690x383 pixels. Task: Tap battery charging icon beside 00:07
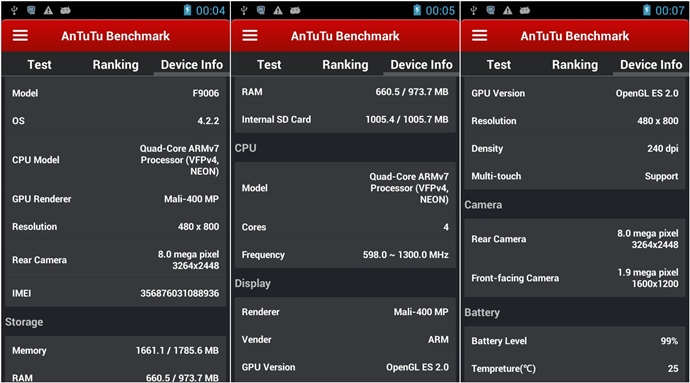[x=647, y=10]
